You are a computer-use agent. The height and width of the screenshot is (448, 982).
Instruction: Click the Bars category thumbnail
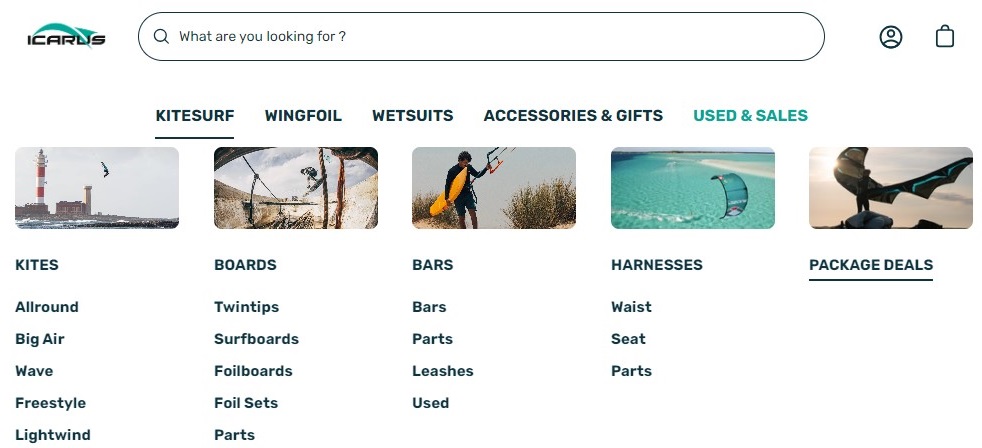click(x=494, y=188)
